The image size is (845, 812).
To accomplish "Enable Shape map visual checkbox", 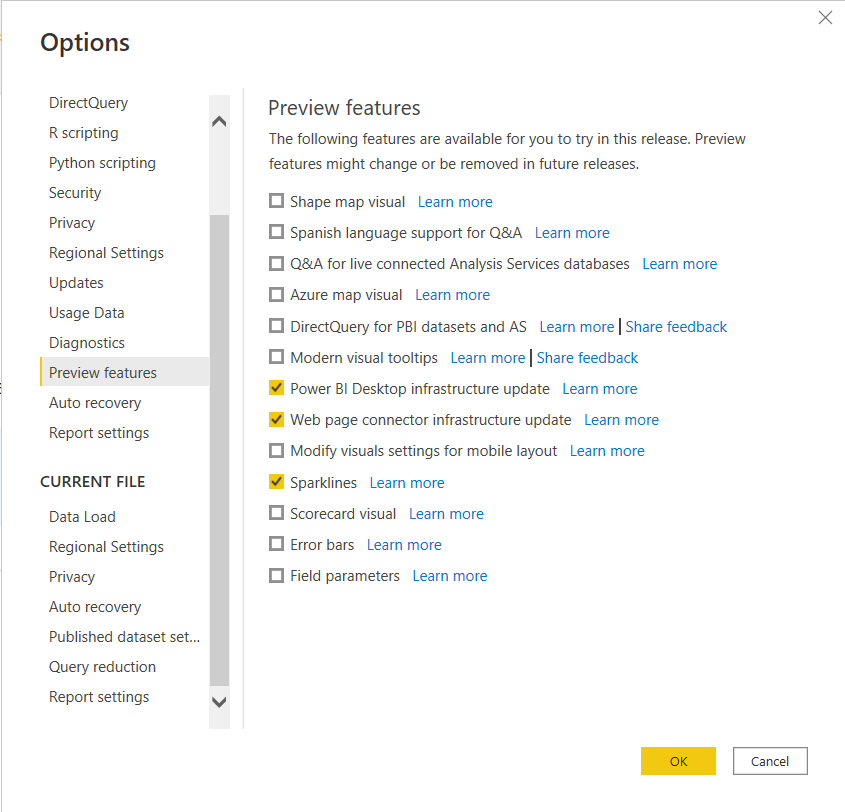I will (x=276, y=201).
